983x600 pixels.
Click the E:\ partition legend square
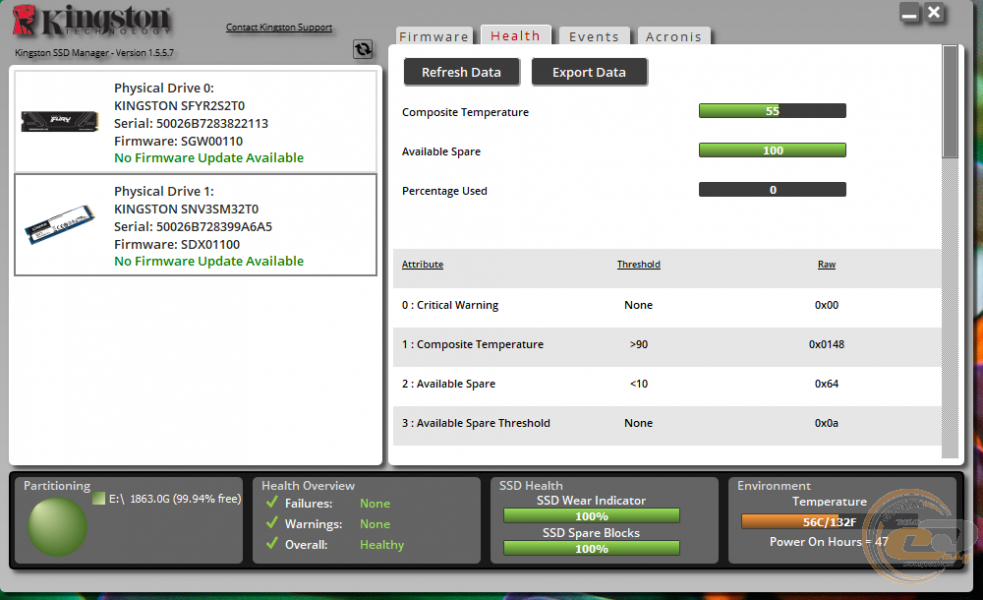coord(98,498)
